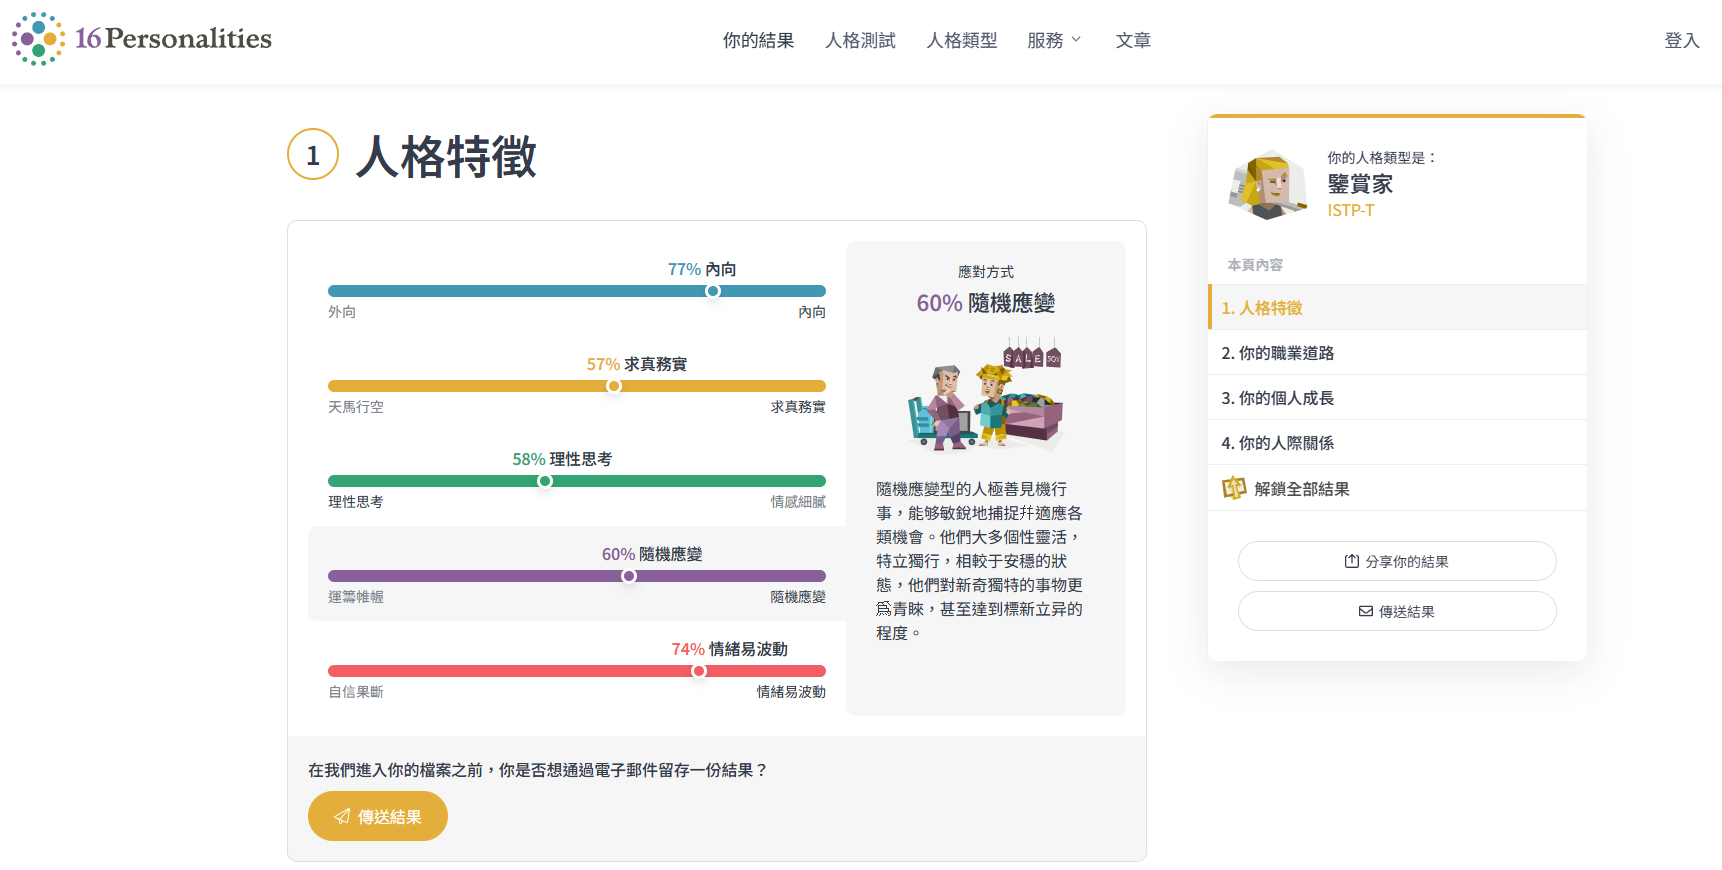Image resolution: width=1722 pixels, height=870 pixels.
Task: Go to the 人格類型 page
Action: tap(961, 40)
